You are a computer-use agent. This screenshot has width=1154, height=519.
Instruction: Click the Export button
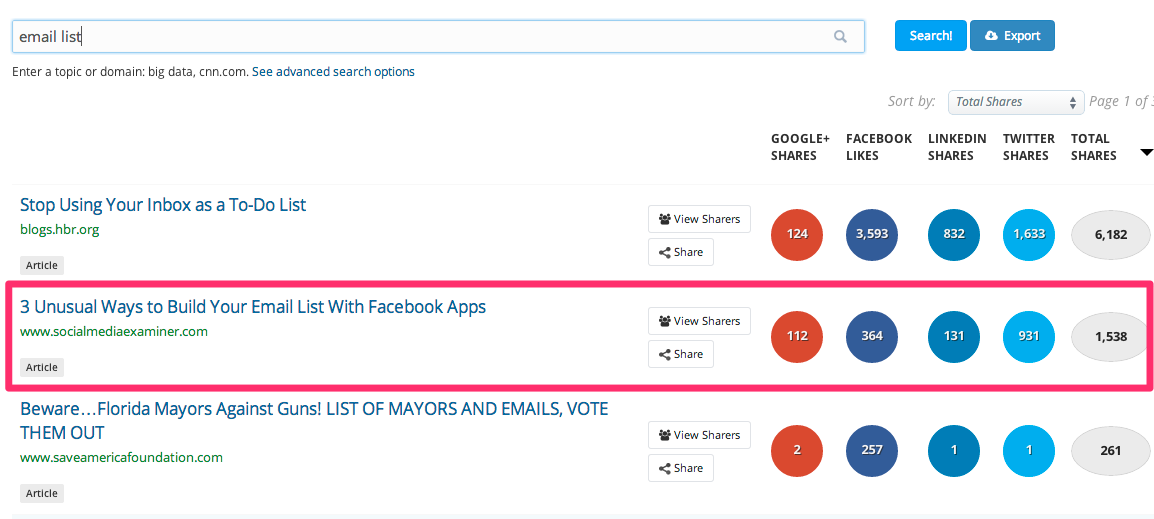pos(1012,35)
